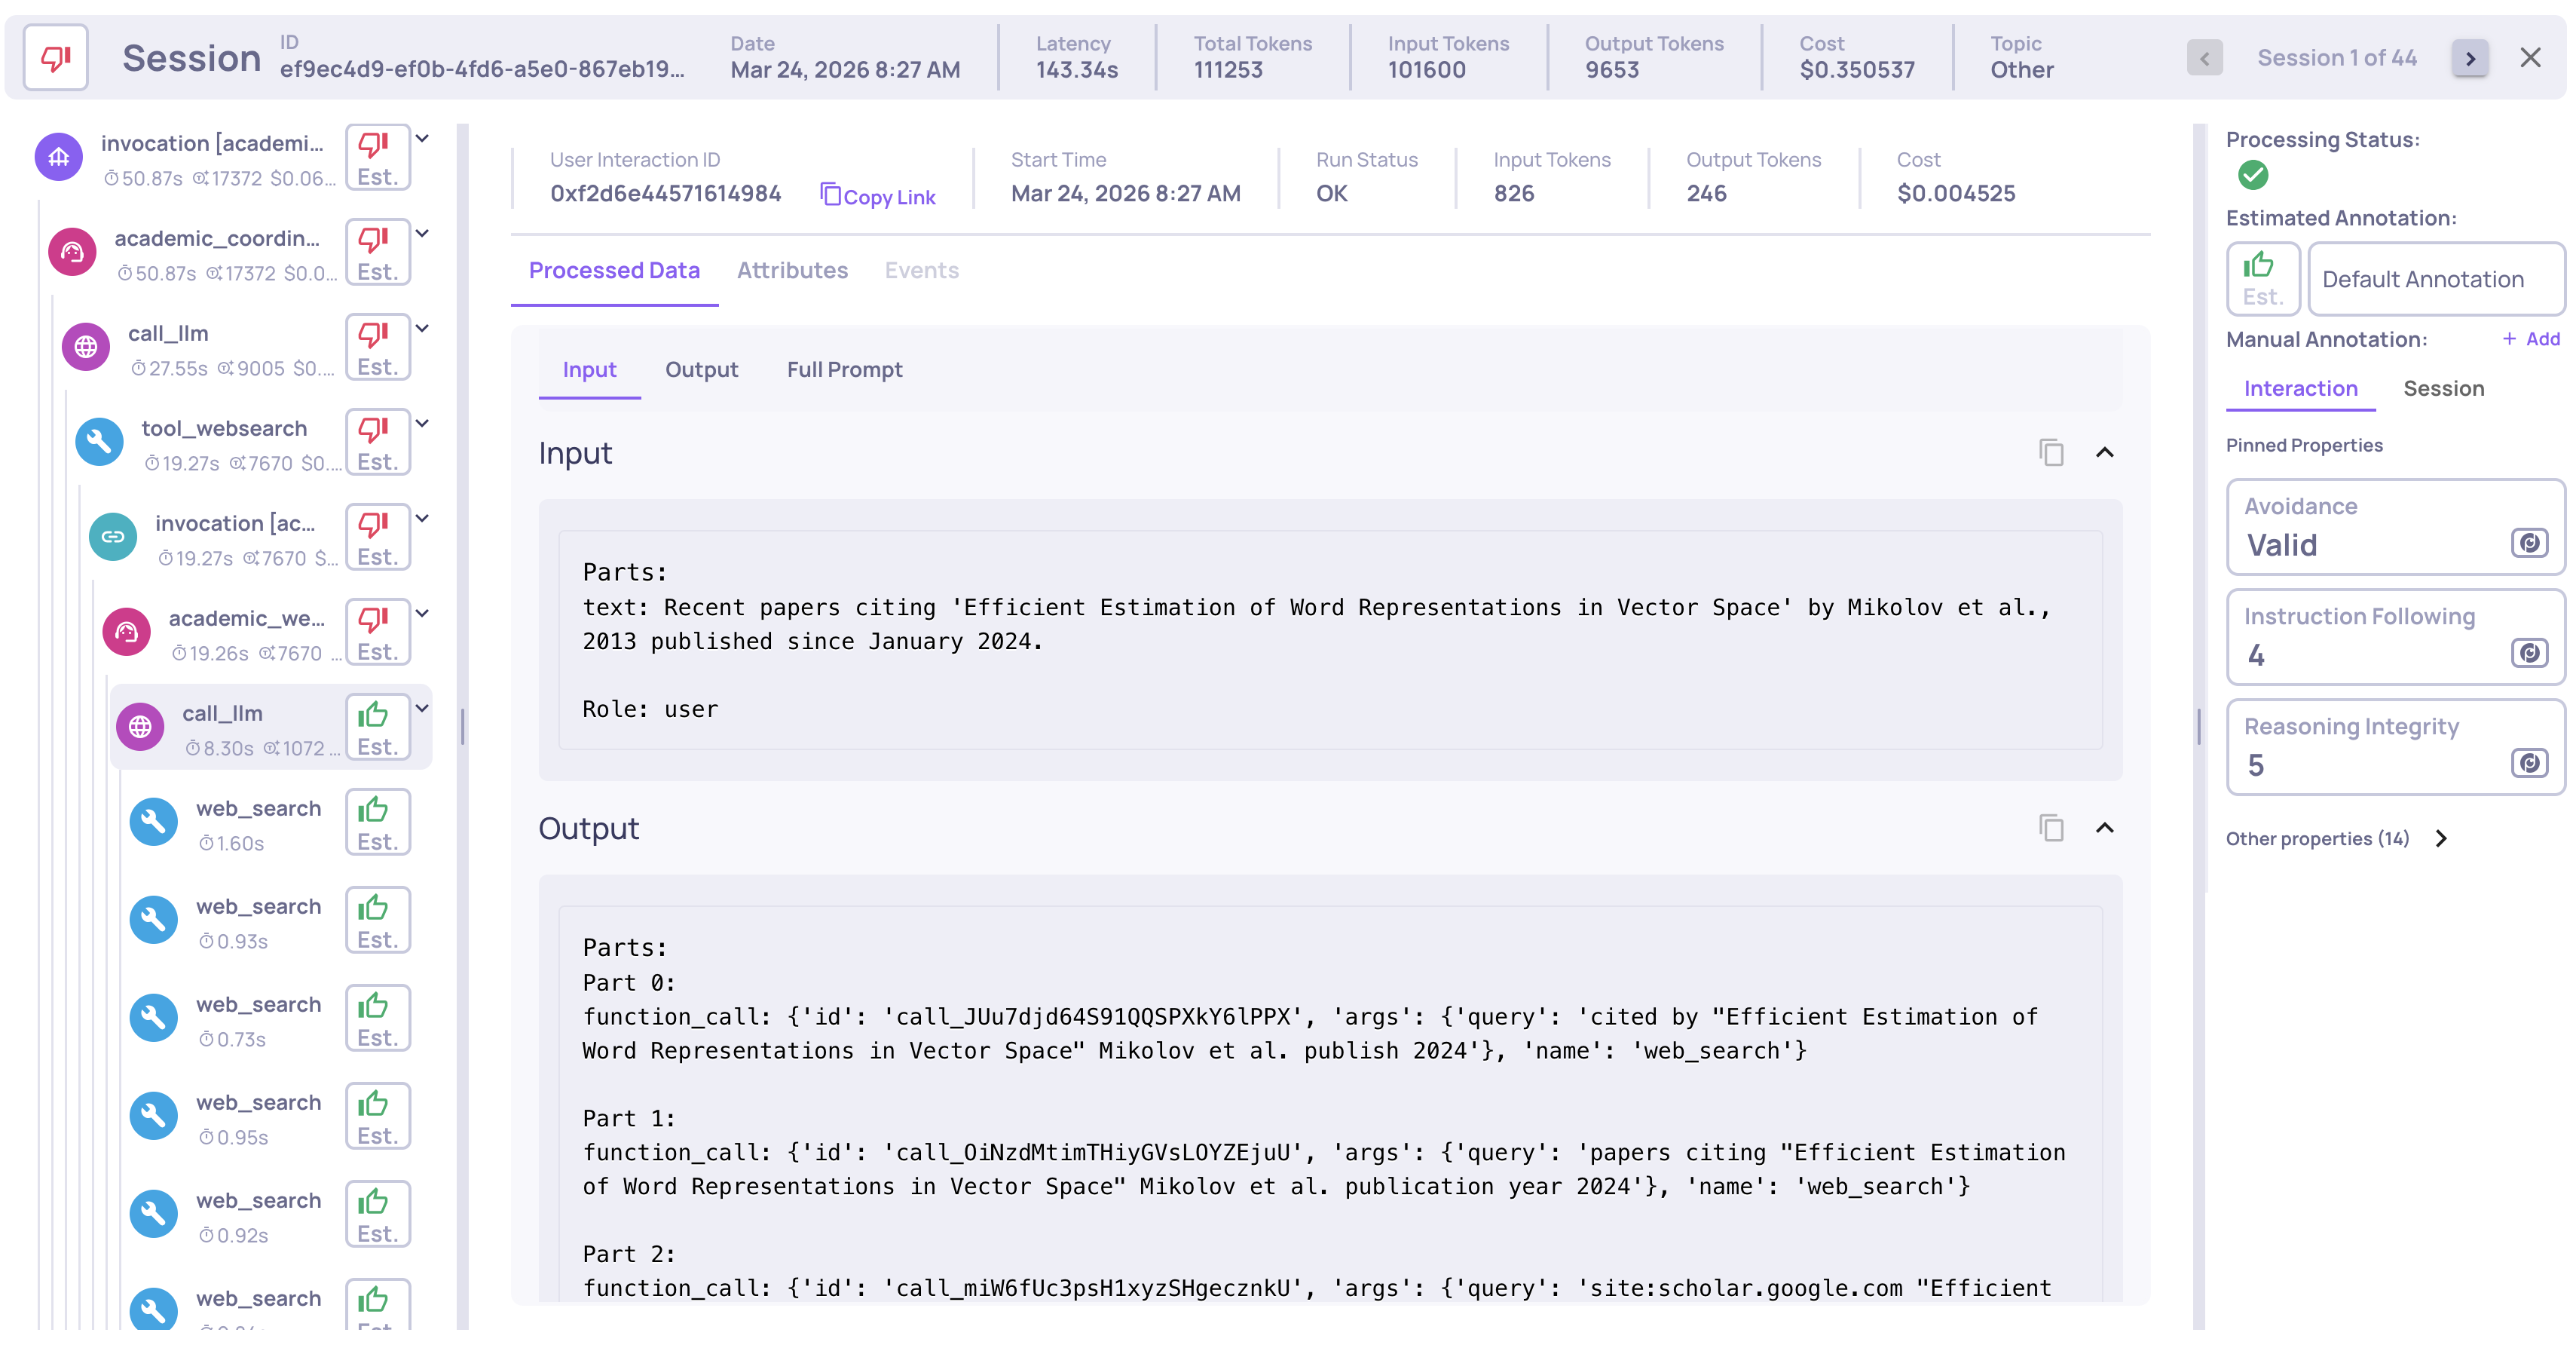Toggle estimated annotation thumbs-up button
The width and height of the screenshot is (2576, 1345).
2262,279
